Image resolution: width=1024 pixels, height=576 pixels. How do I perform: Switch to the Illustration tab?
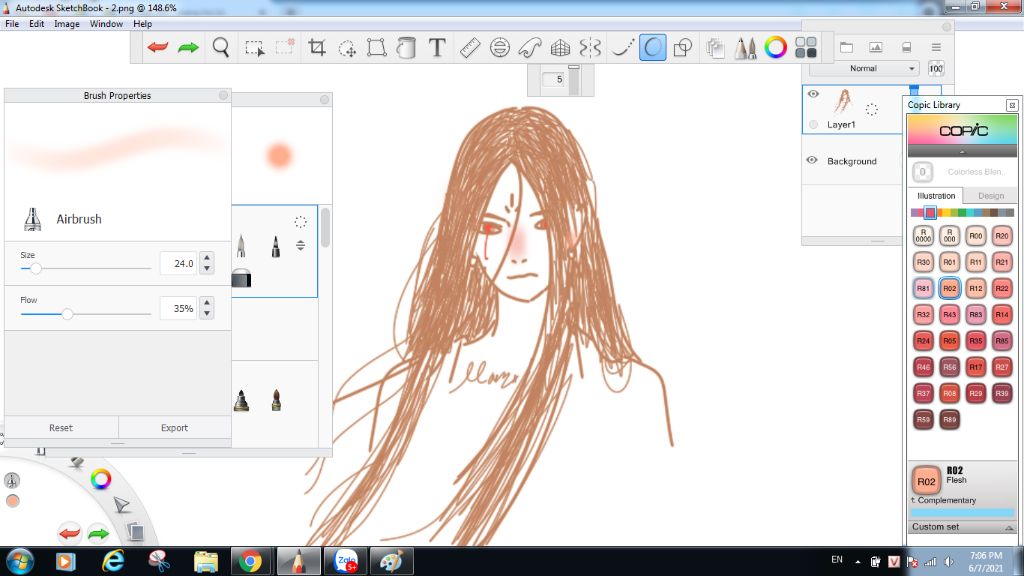click(936, 195)
